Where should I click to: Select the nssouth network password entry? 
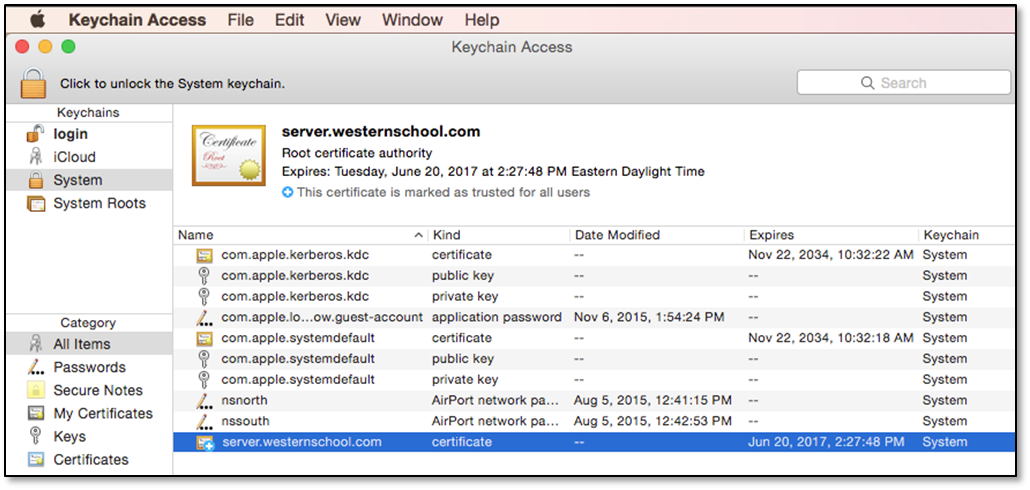(x=594, y=421)
